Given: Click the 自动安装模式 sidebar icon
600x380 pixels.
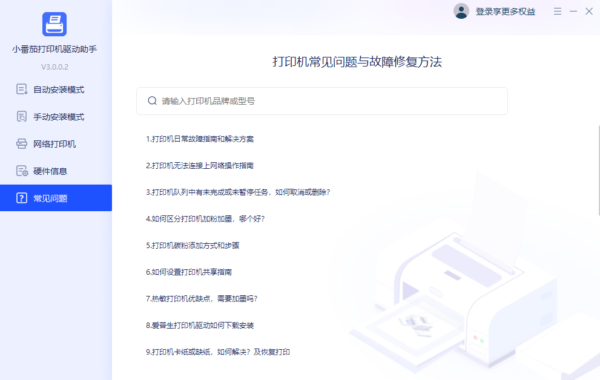Looking at the screenshot, I should pos(22,89).
